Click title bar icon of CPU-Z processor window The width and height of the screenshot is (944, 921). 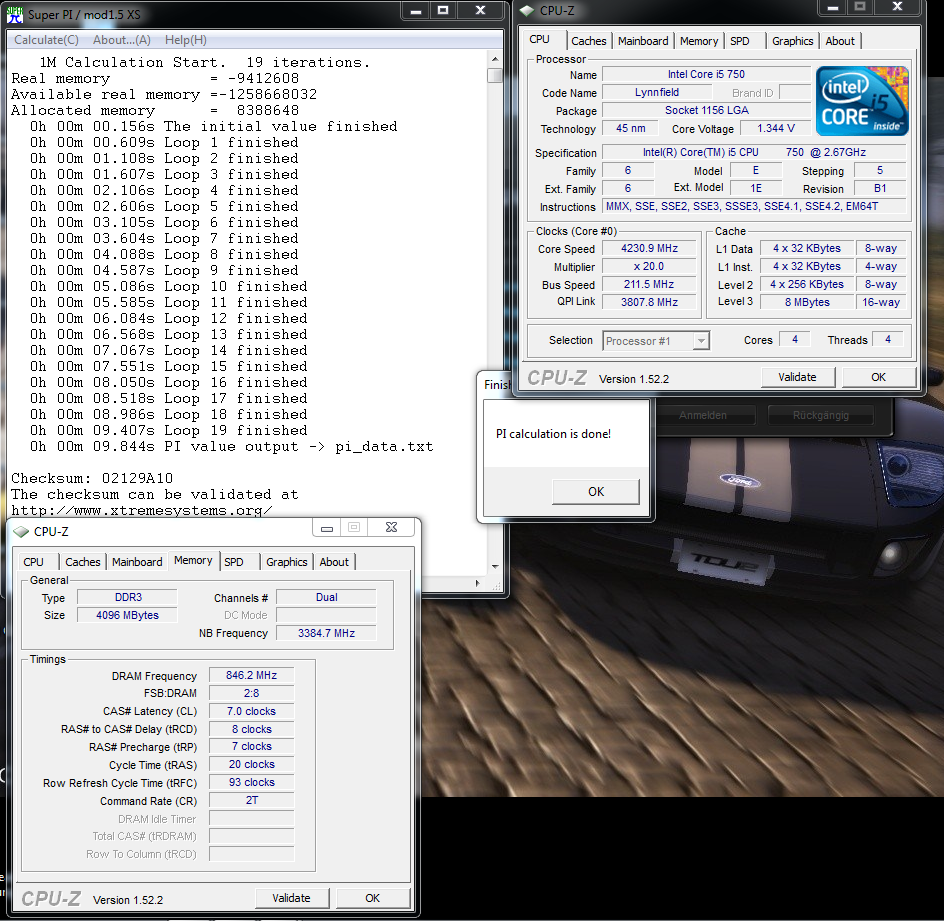(x=529, y=11)
